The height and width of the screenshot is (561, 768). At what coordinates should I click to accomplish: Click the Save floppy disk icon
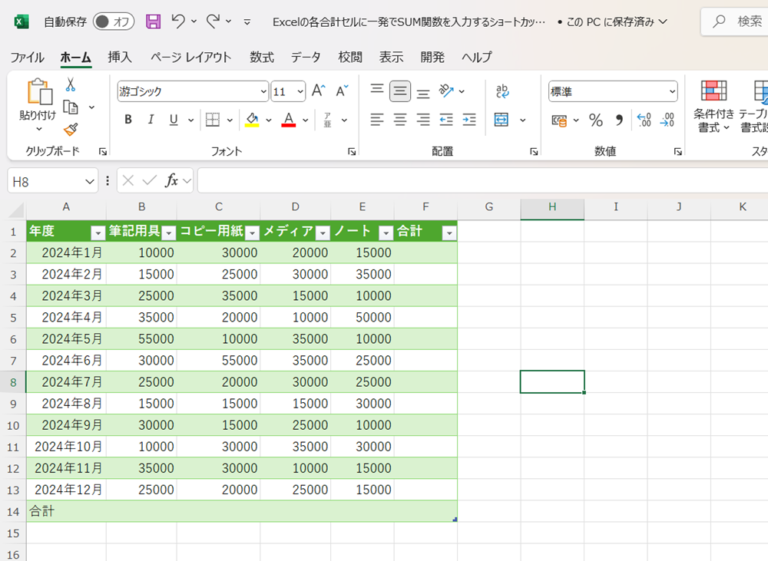coord(153,22)
